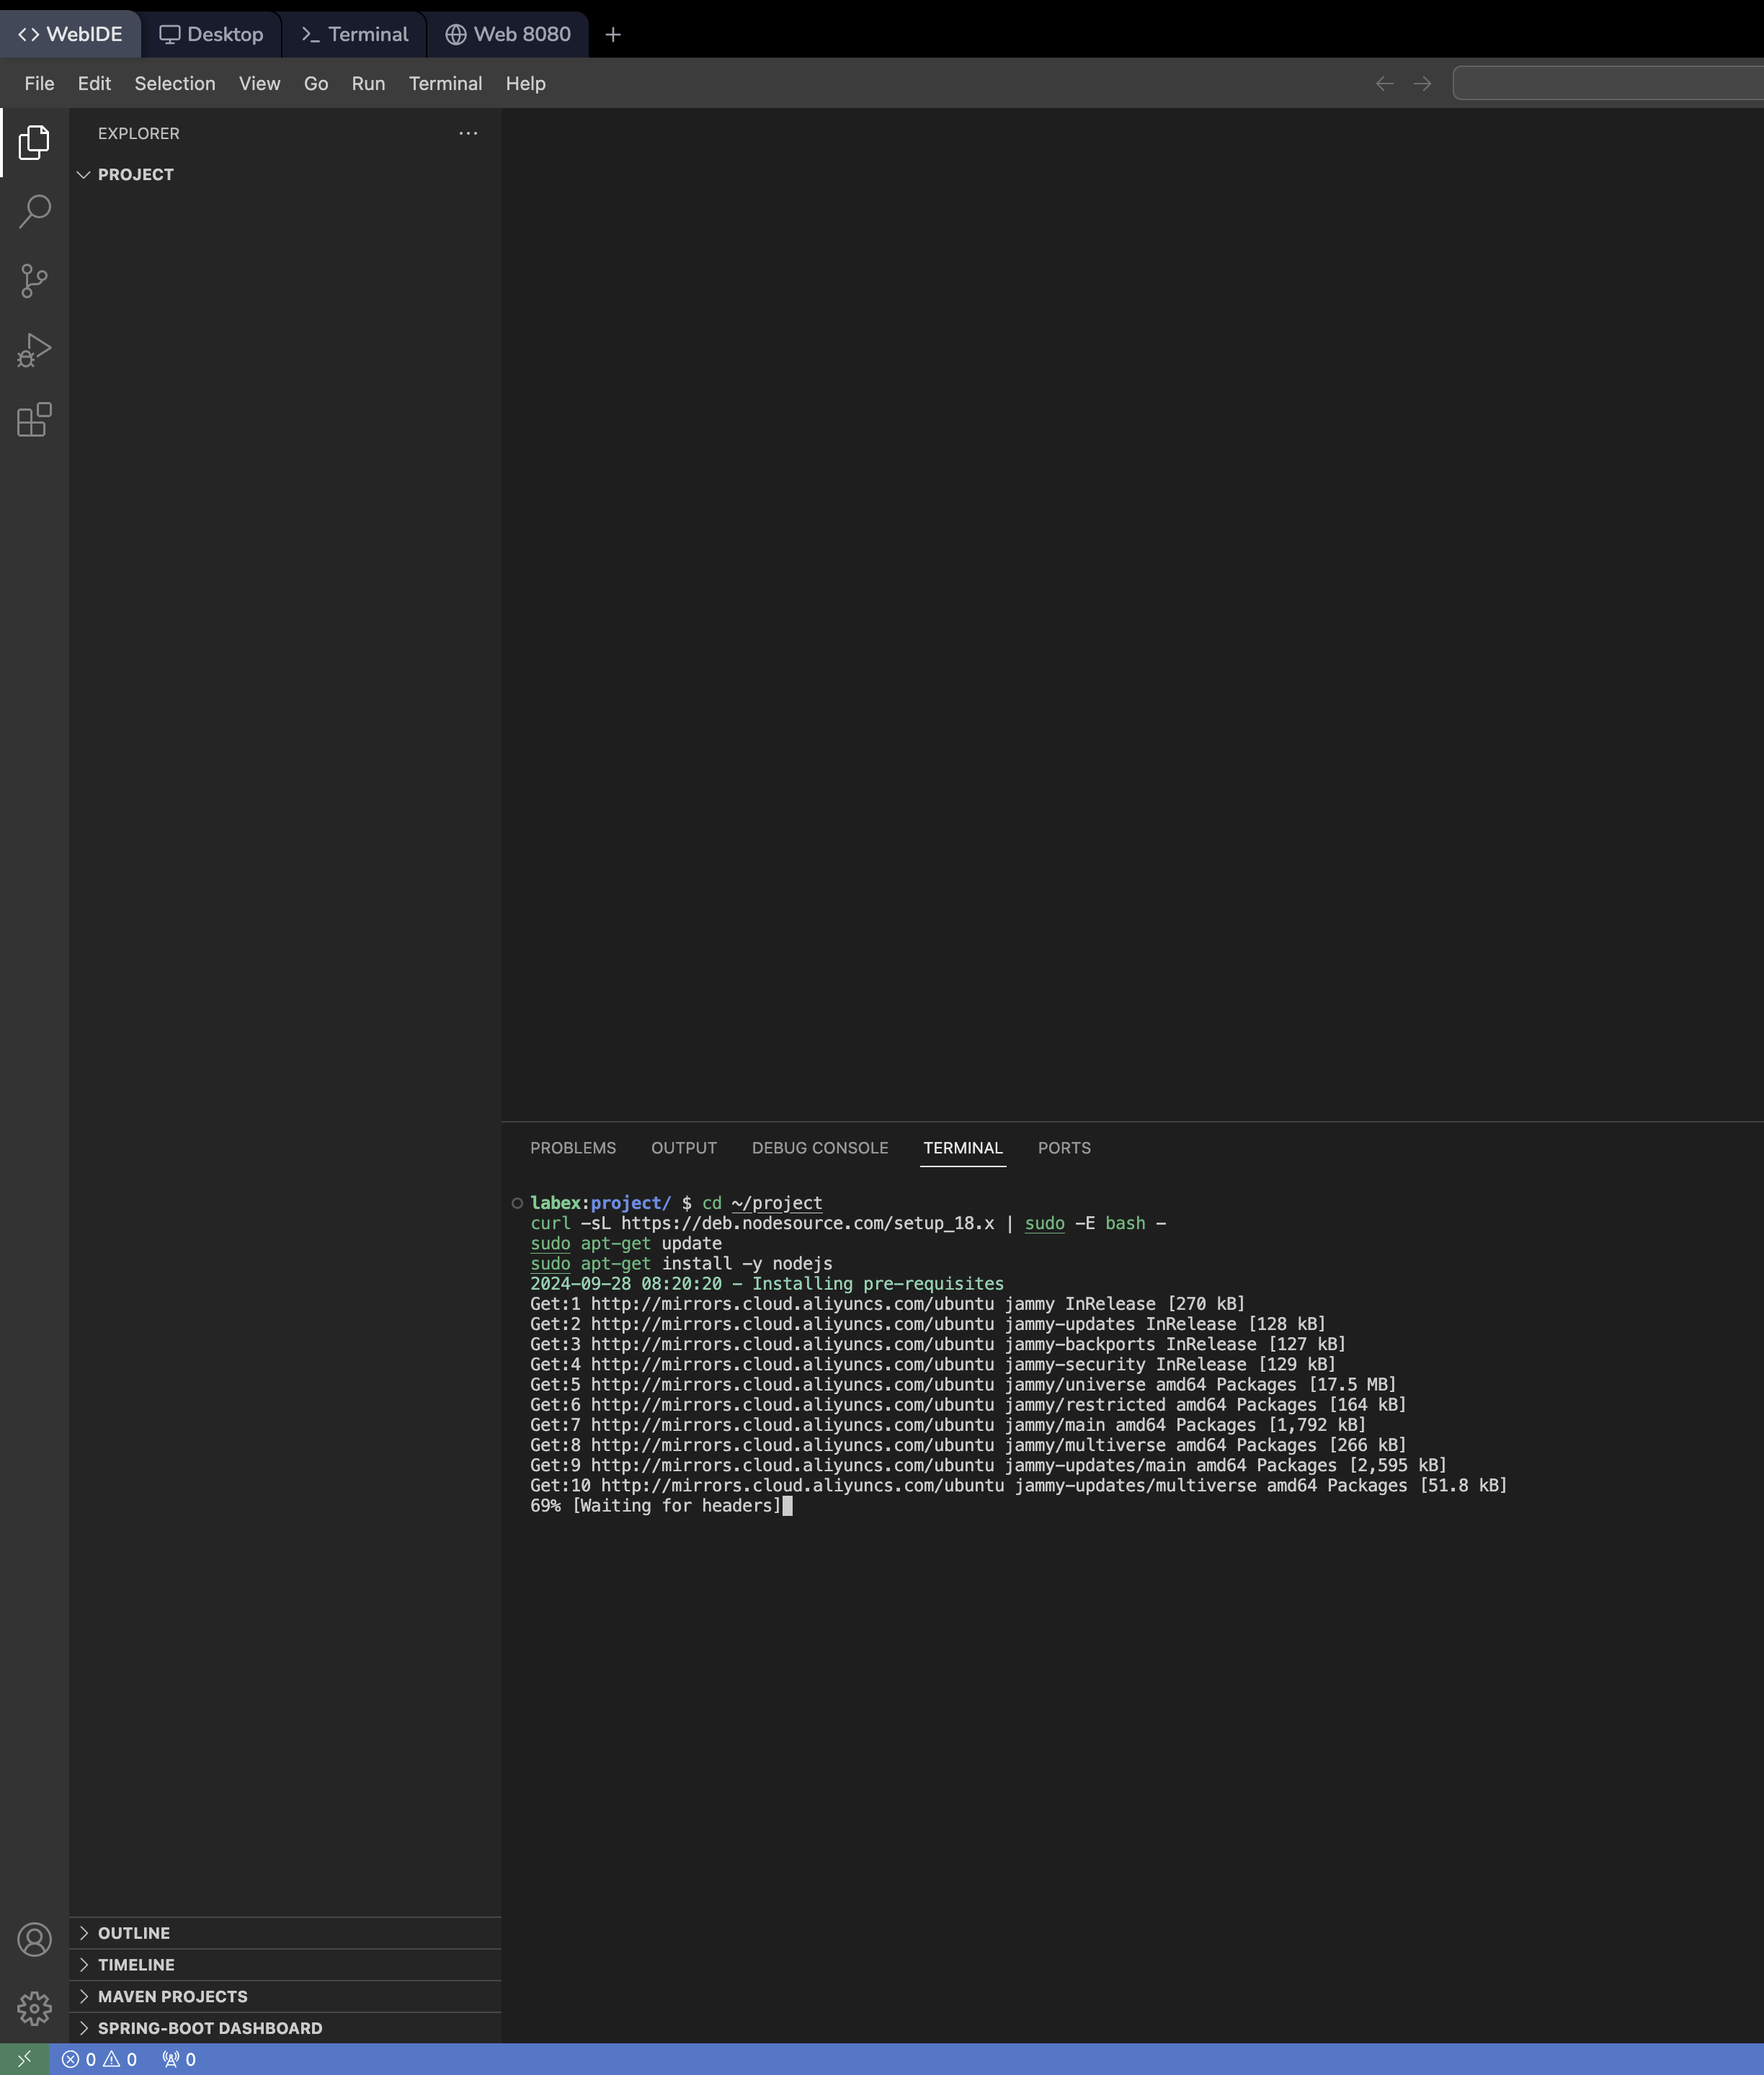Open the Explorer panel icon

pyautogui.click(x=34, y=143)
